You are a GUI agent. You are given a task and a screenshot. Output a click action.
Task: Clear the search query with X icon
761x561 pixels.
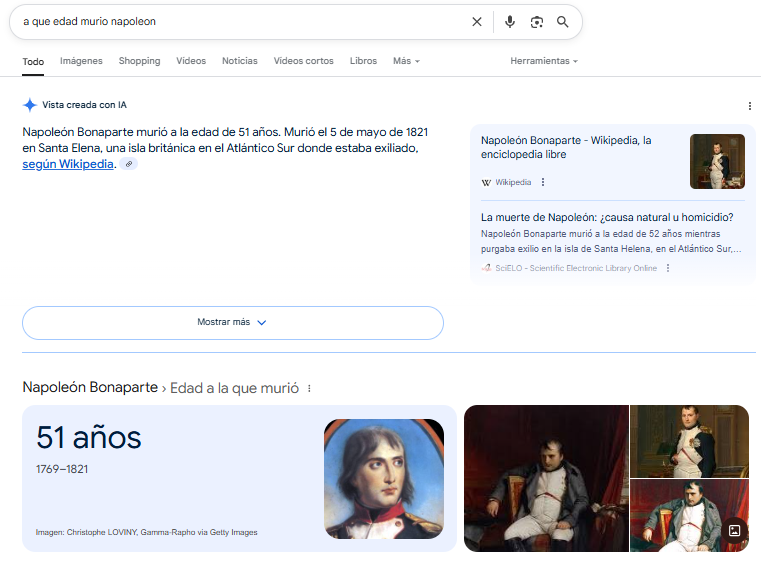pos(477,22)
